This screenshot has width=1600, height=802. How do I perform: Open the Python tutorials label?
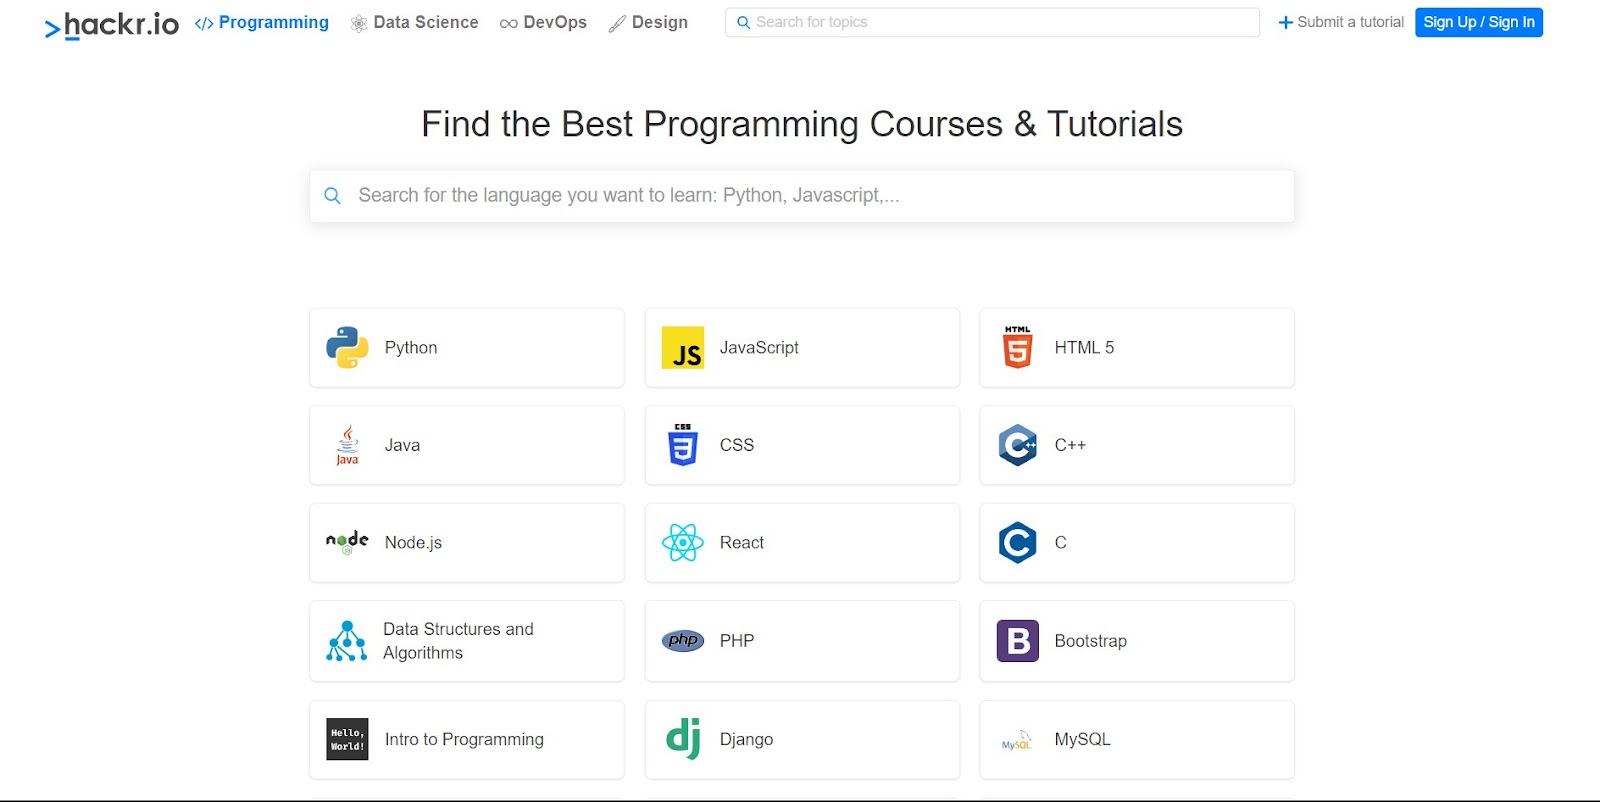point(411,348)
